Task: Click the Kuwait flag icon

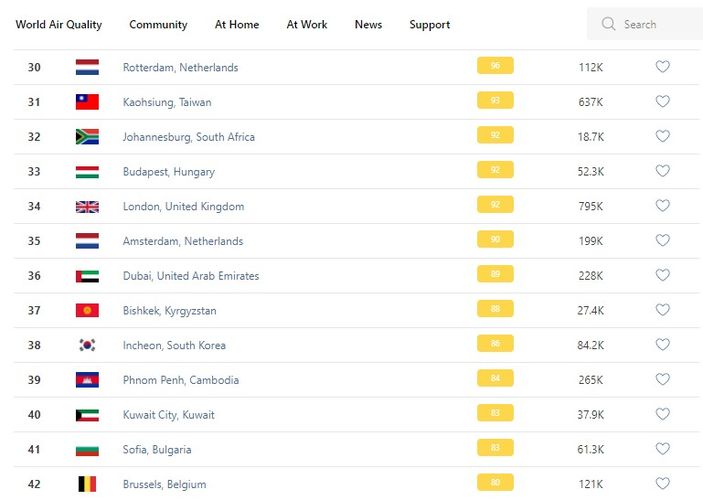Action: [x=87, y=415]
